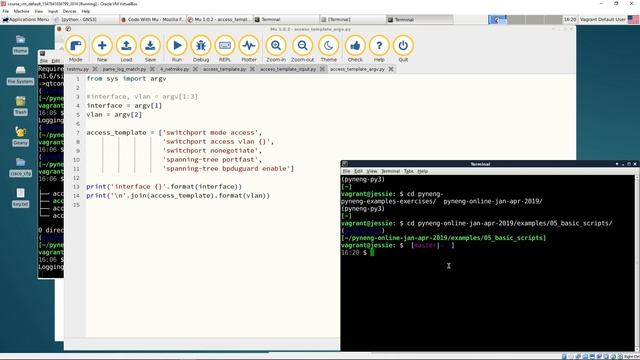The height and width of the screenshot is (360, 640).
Task: Select the access_template_argv.py tab
Action: pyautogui.click(x=357, y=69)
